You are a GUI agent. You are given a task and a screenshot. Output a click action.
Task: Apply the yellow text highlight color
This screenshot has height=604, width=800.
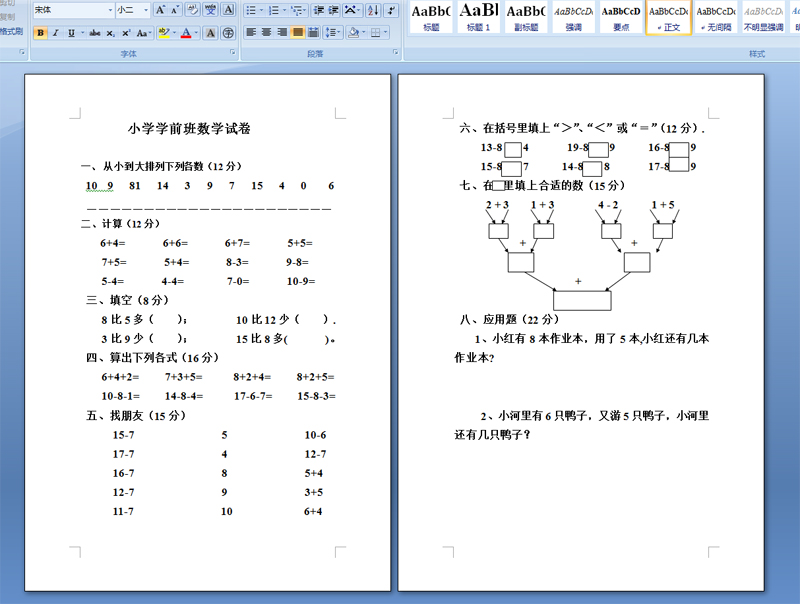(164, 33)
